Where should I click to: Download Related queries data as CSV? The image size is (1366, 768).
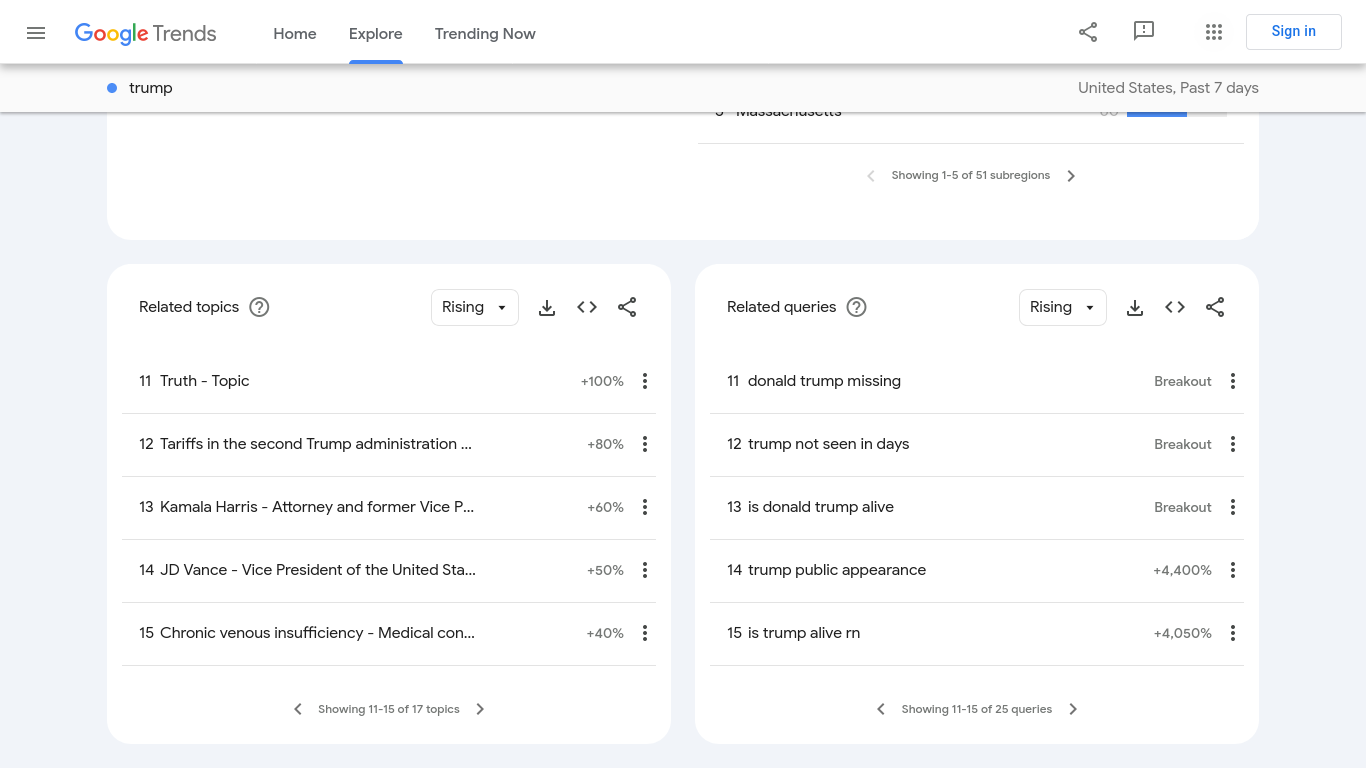(x=1135, y=308)
